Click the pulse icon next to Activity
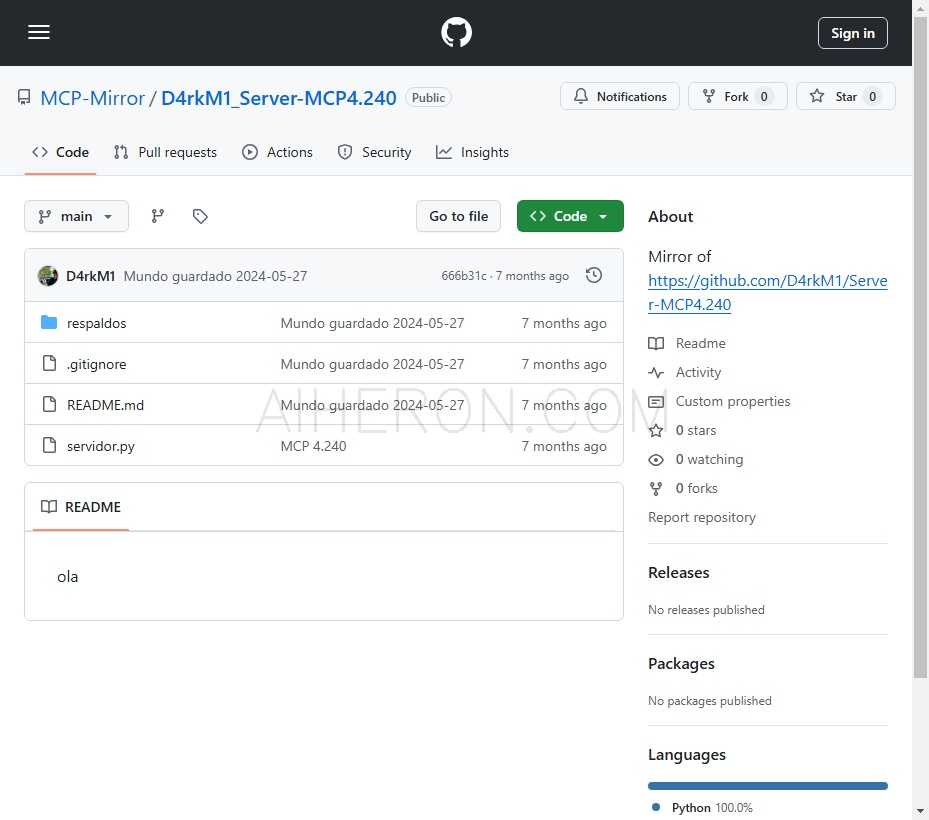 point(656,373)
